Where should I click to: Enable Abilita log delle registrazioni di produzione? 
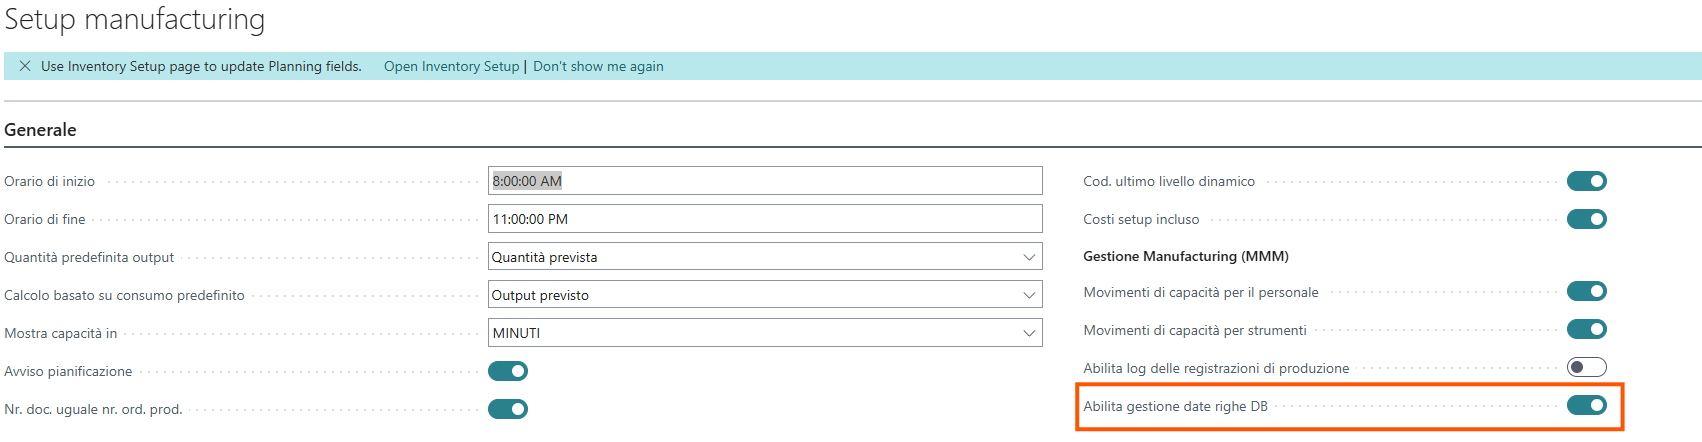pos(1586,367)
